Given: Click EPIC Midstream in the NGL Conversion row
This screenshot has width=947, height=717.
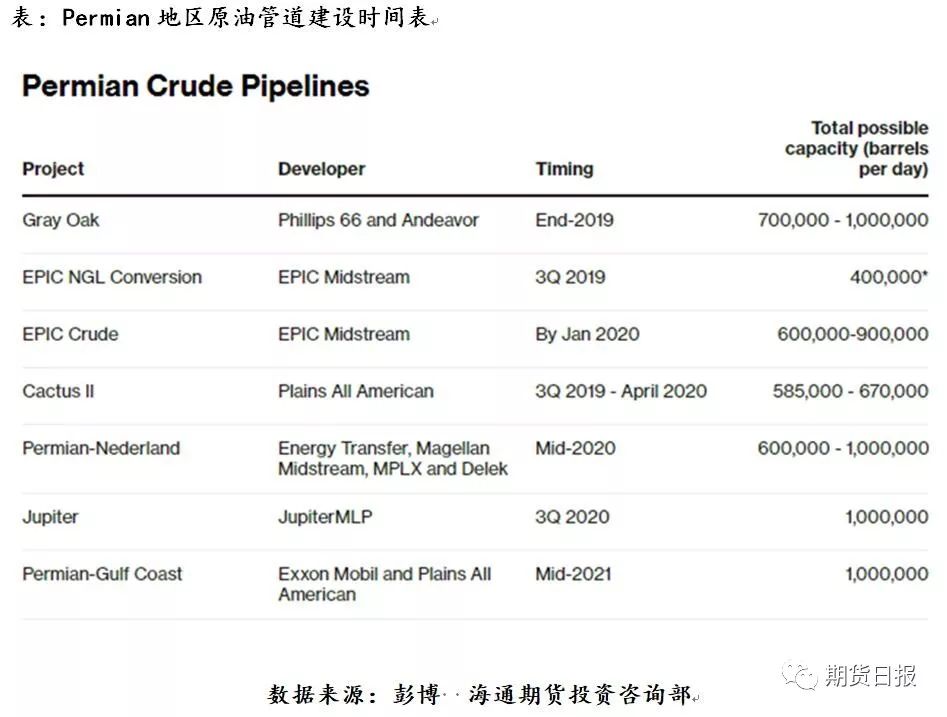Looking at the screenshot, I should click(344, 277).
